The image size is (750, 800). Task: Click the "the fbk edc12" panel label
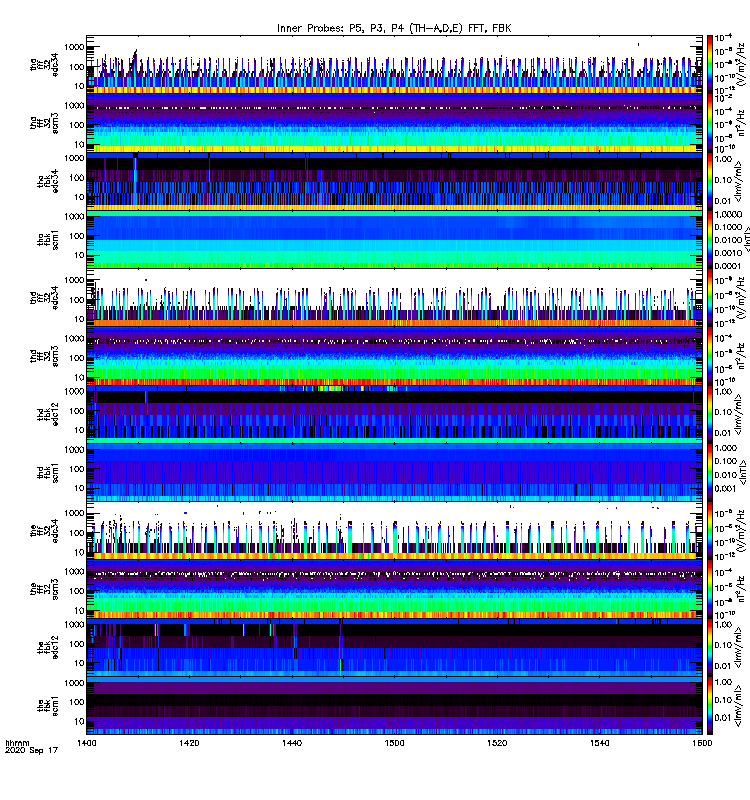[47, 647]
